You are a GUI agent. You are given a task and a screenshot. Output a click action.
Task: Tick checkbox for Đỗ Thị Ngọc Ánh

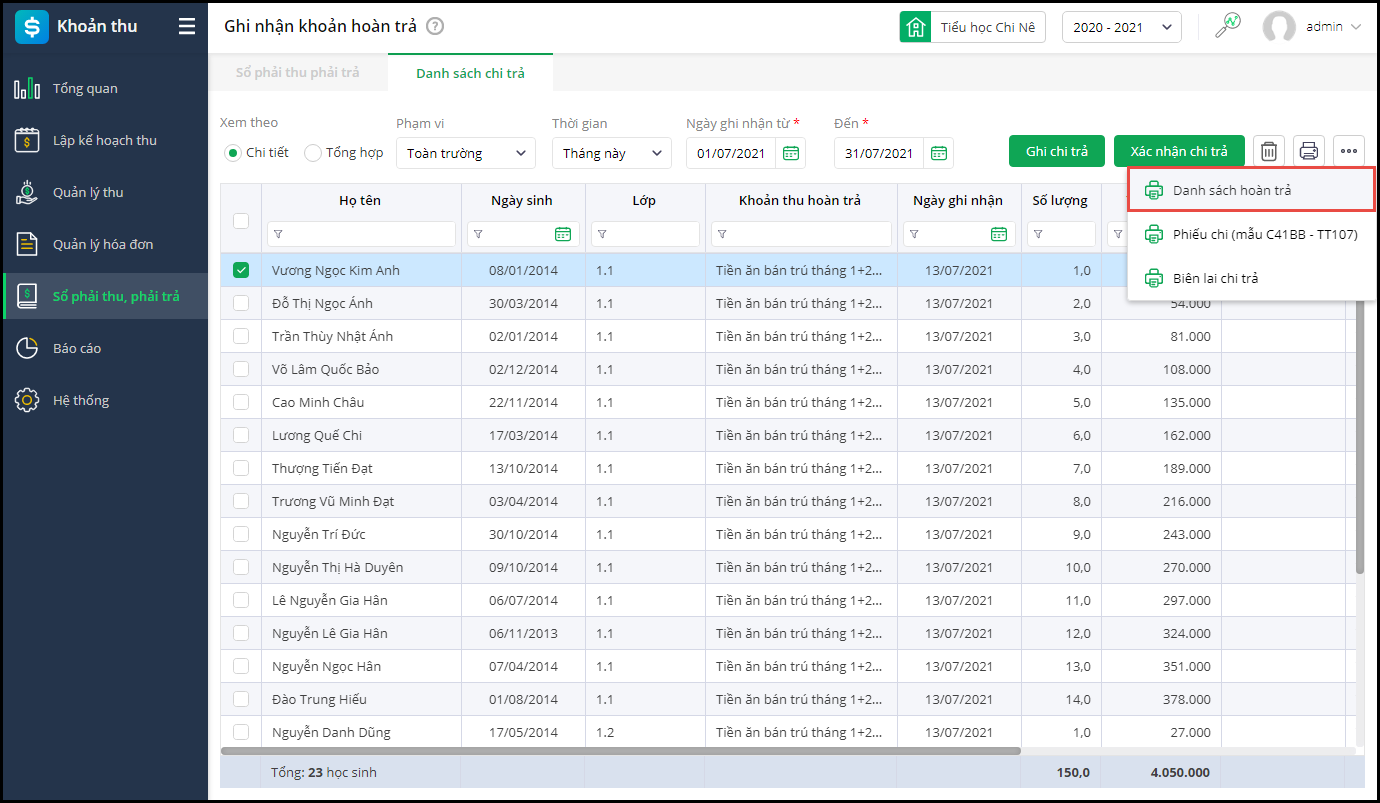click(x=241, y=303)
